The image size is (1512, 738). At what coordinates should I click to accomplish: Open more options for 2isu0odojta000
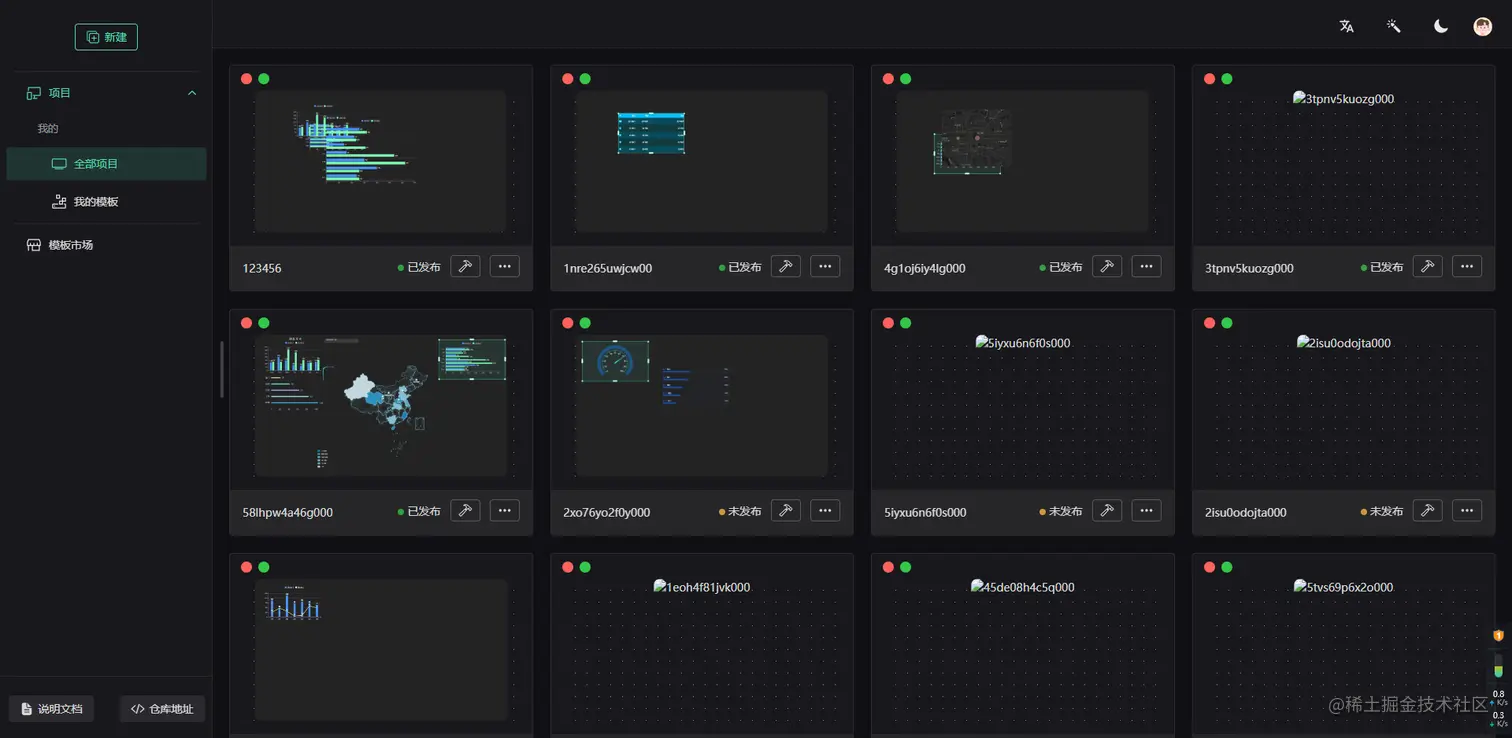click(1467, 510)
